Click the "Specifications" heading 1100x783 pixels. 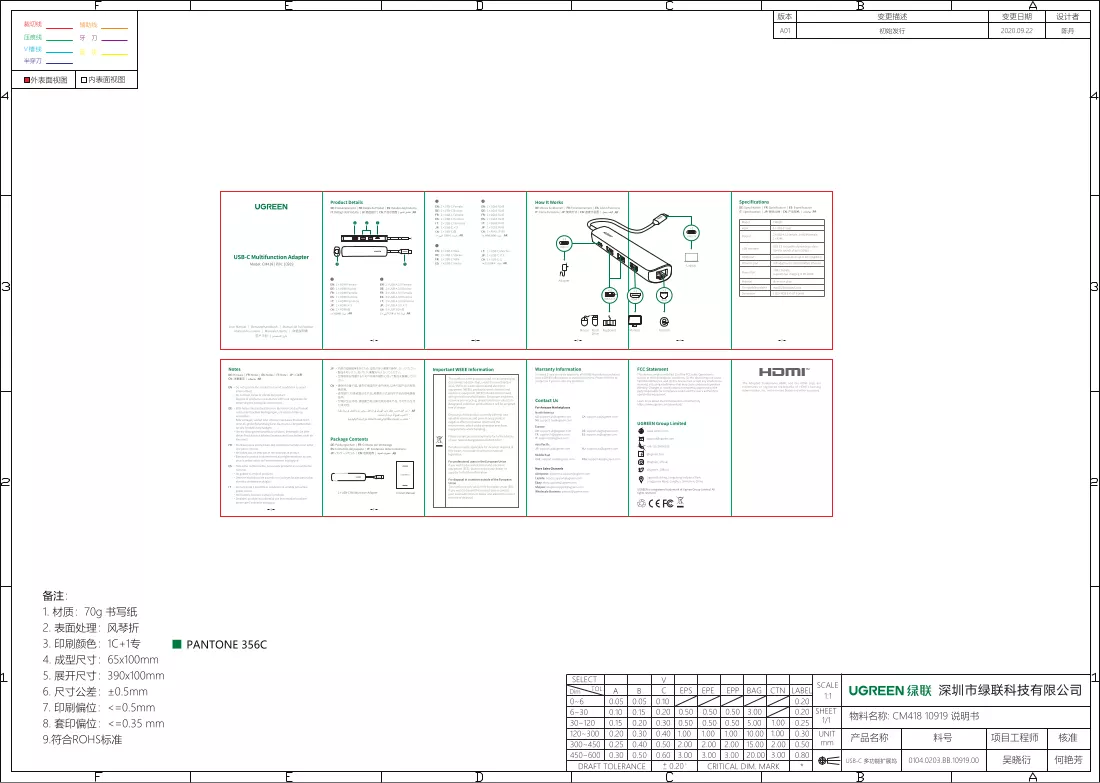[x=754, y=202]
